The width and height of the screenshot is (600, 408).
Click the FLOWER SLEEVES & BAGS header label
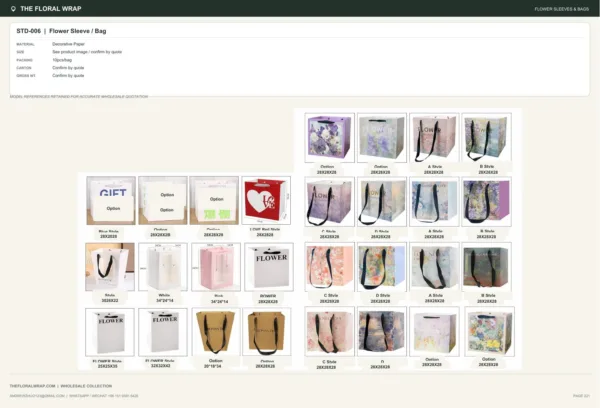[561, 9]
